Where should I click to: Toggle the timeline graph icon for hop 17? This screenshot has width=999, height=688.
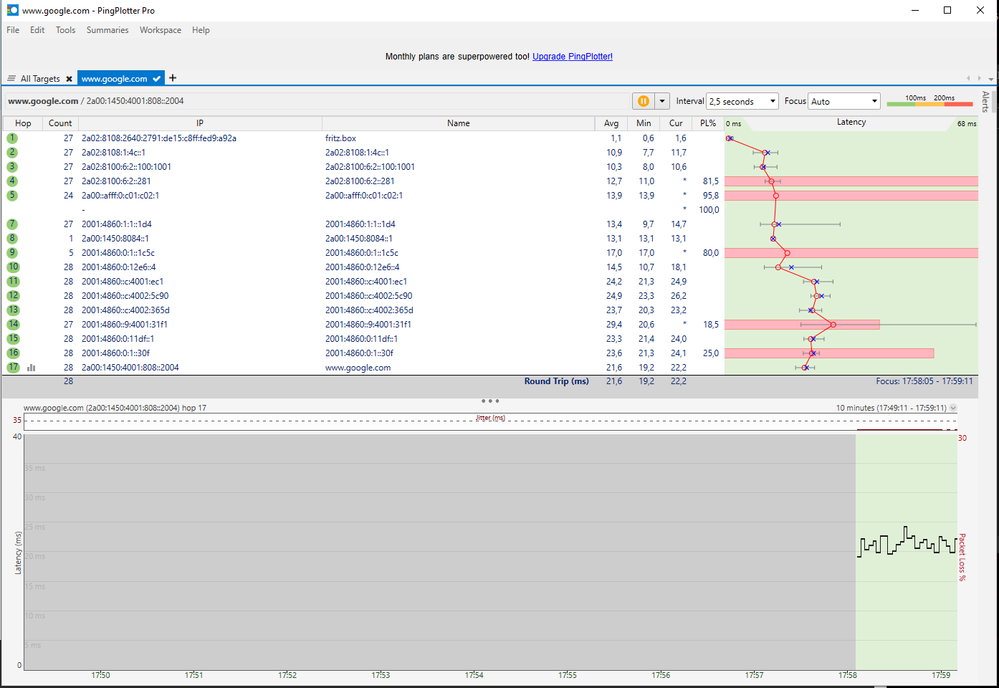point(31,368)
